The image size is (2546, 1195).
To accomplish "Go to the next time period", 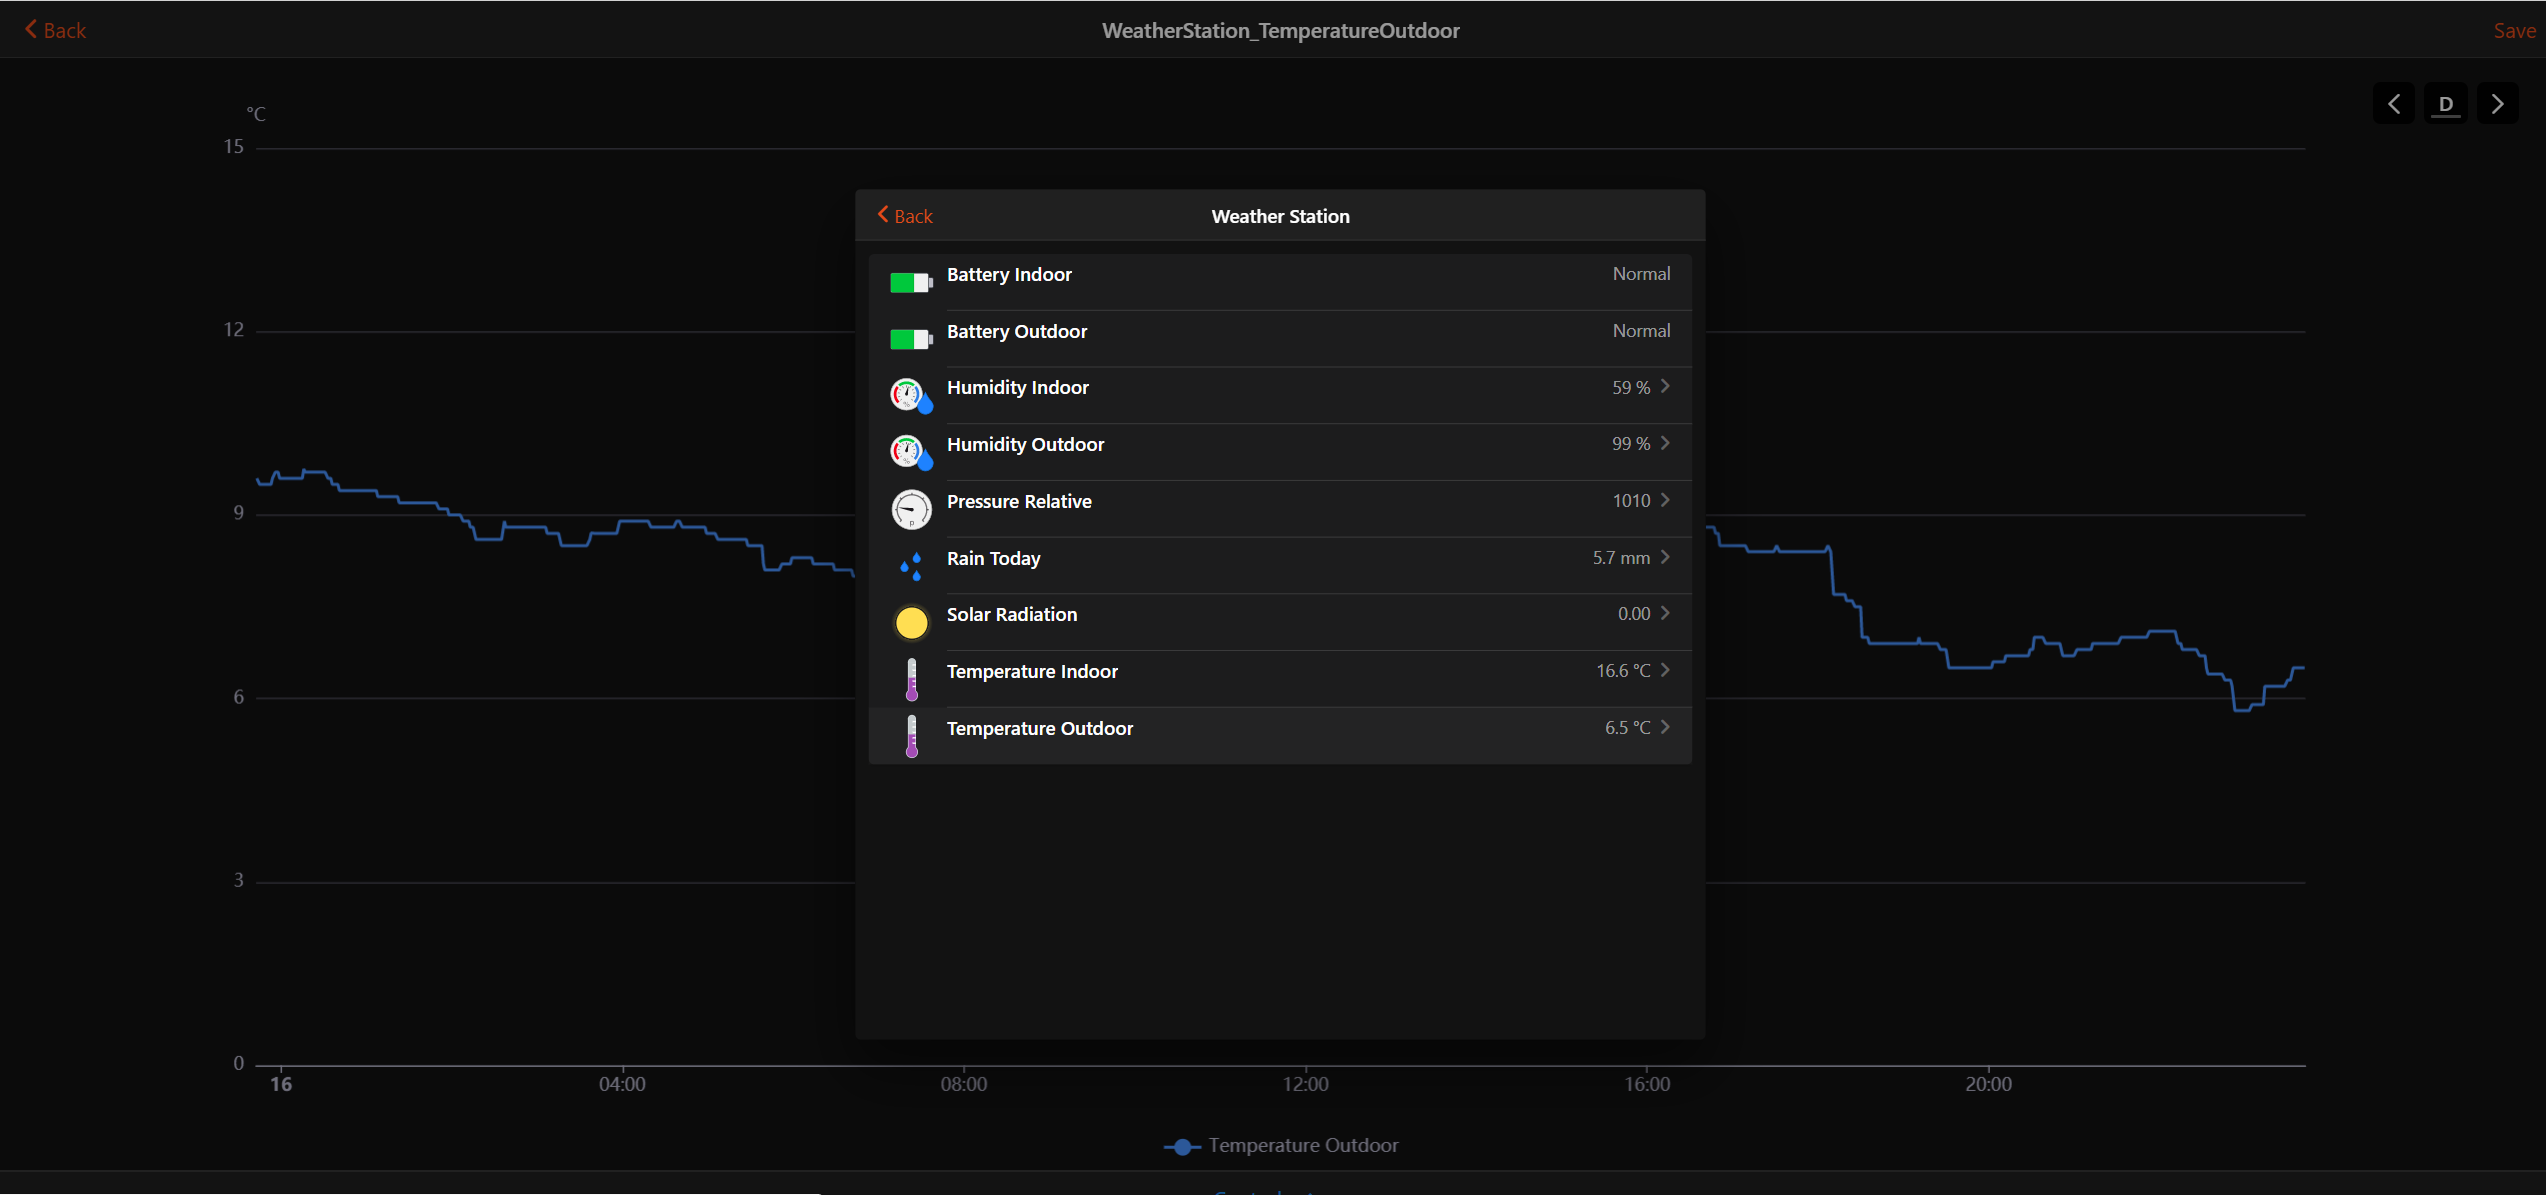I will point(2497,103).
